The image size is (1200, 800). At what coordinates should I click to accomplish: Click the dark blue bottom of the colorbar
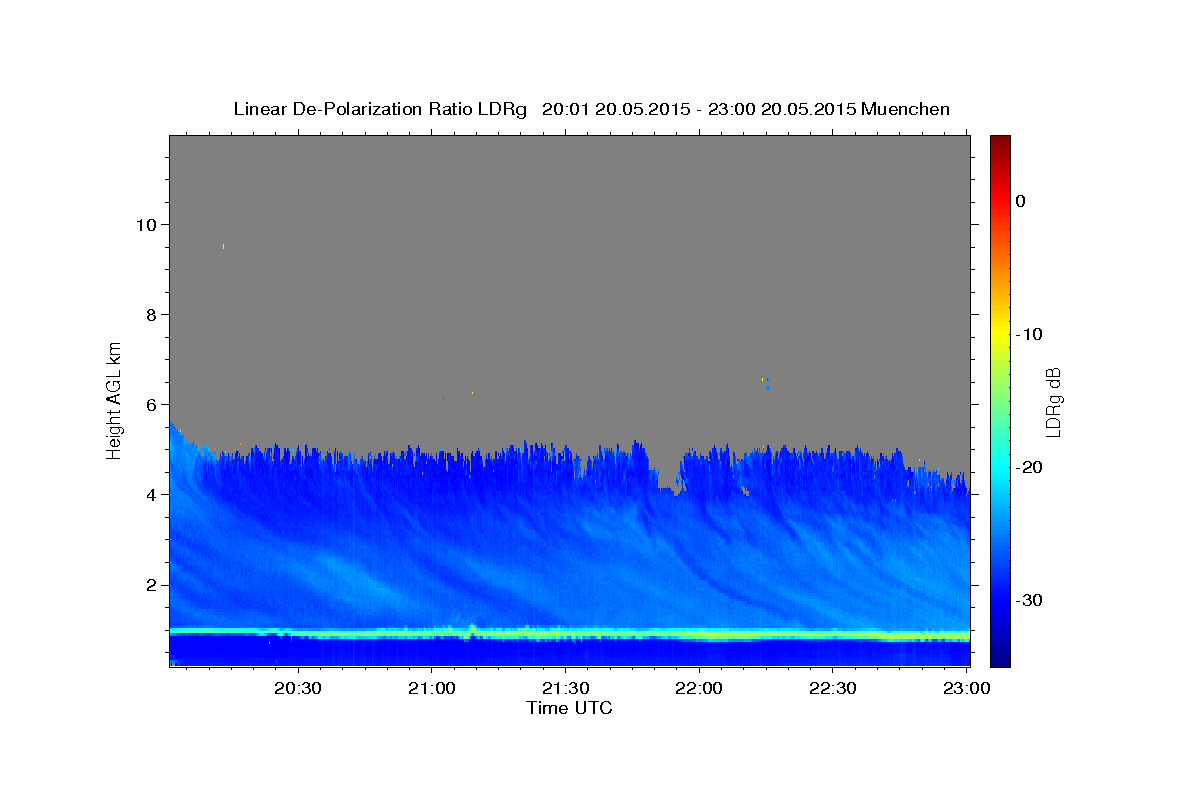1000,655
